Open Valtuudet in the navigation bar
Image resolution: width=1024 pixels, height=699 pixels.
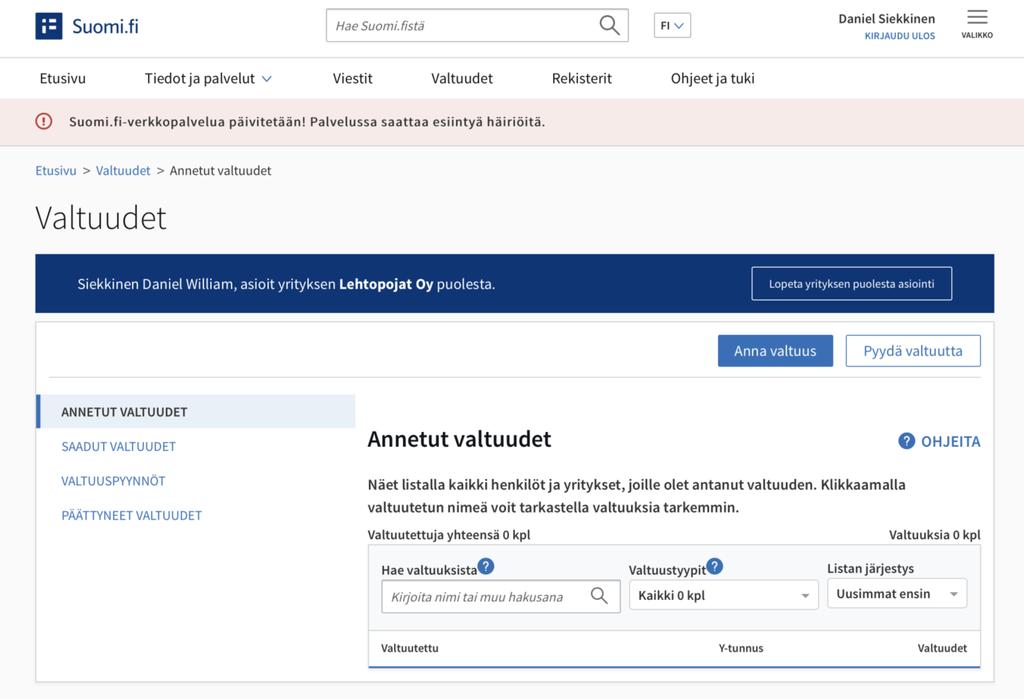click(462, 78)
